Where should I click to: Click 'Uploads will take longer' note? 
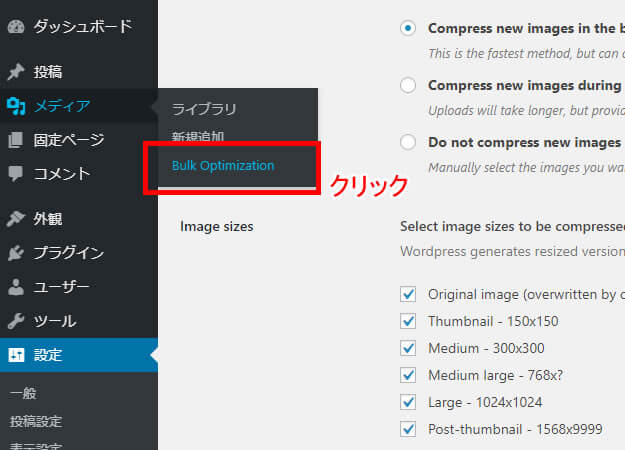[527, 110]
